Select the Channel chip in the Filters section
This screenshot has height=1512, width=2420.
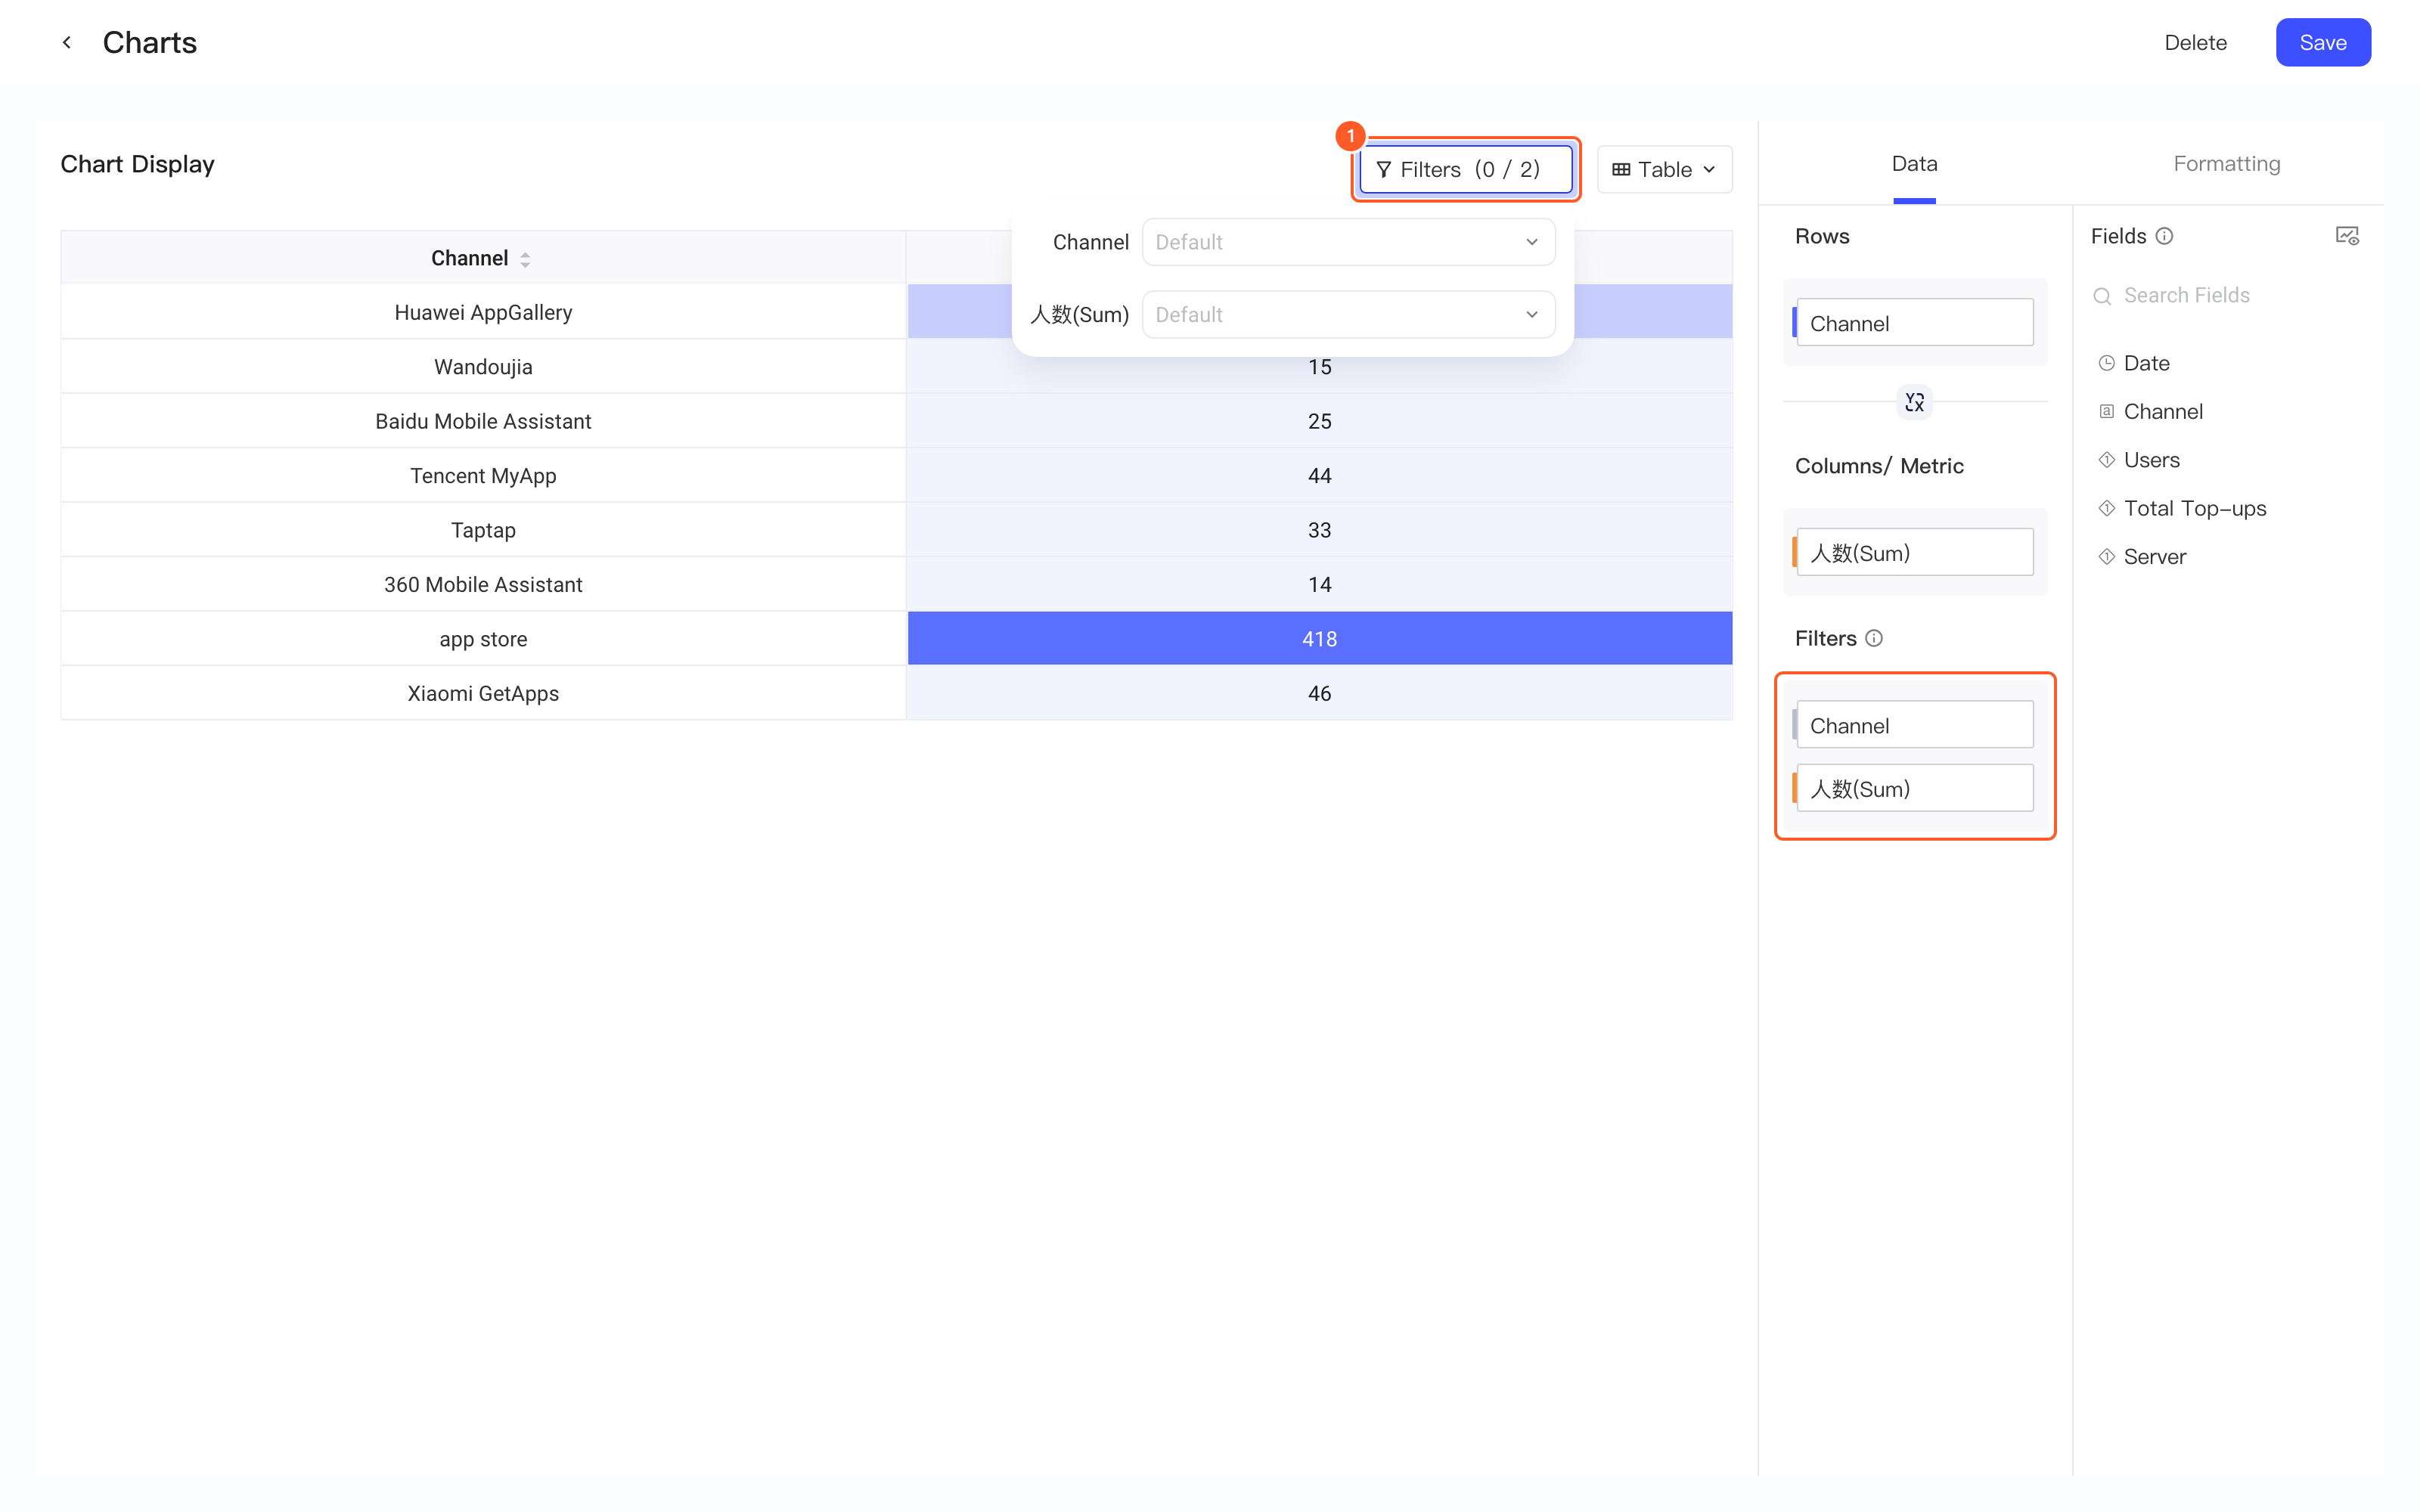1914,725
